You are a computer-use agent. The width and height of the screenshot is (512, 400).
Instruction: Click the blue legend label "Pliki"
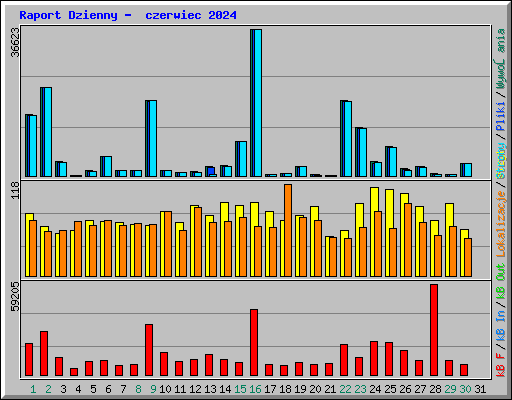501,117
